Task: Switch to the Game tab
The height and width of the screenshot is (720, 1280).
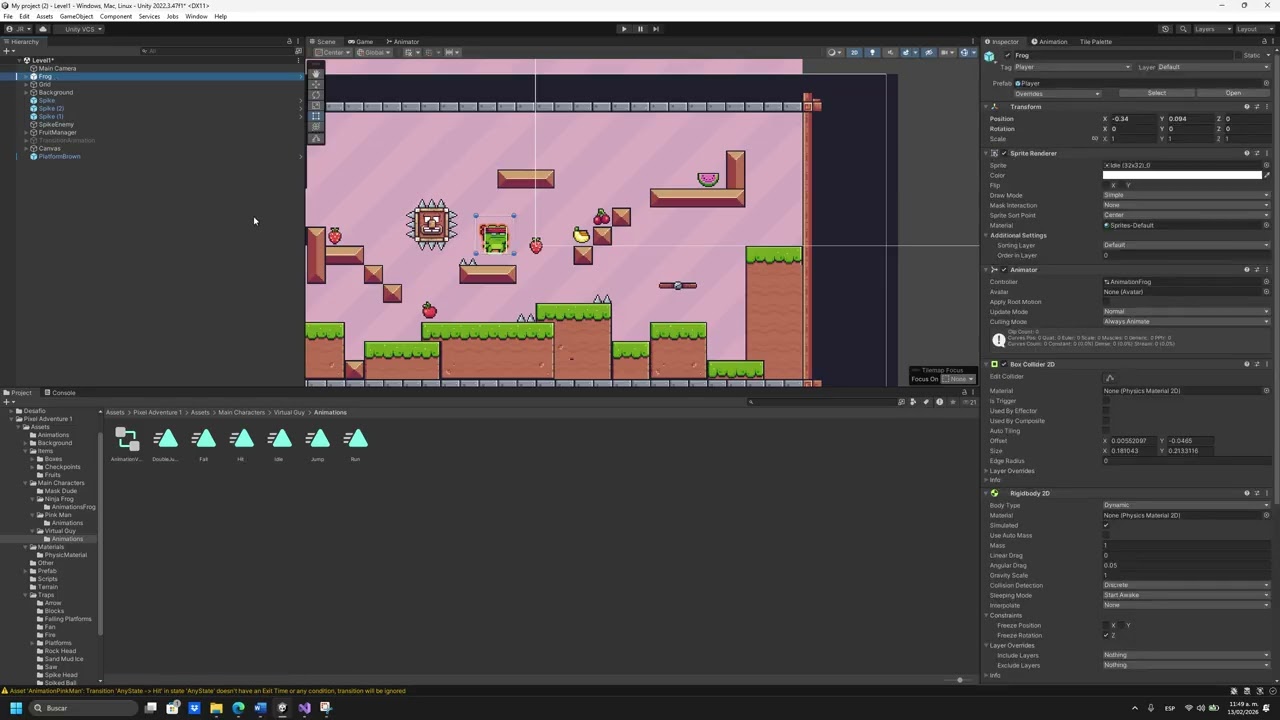Action: [x=361, y=42]
